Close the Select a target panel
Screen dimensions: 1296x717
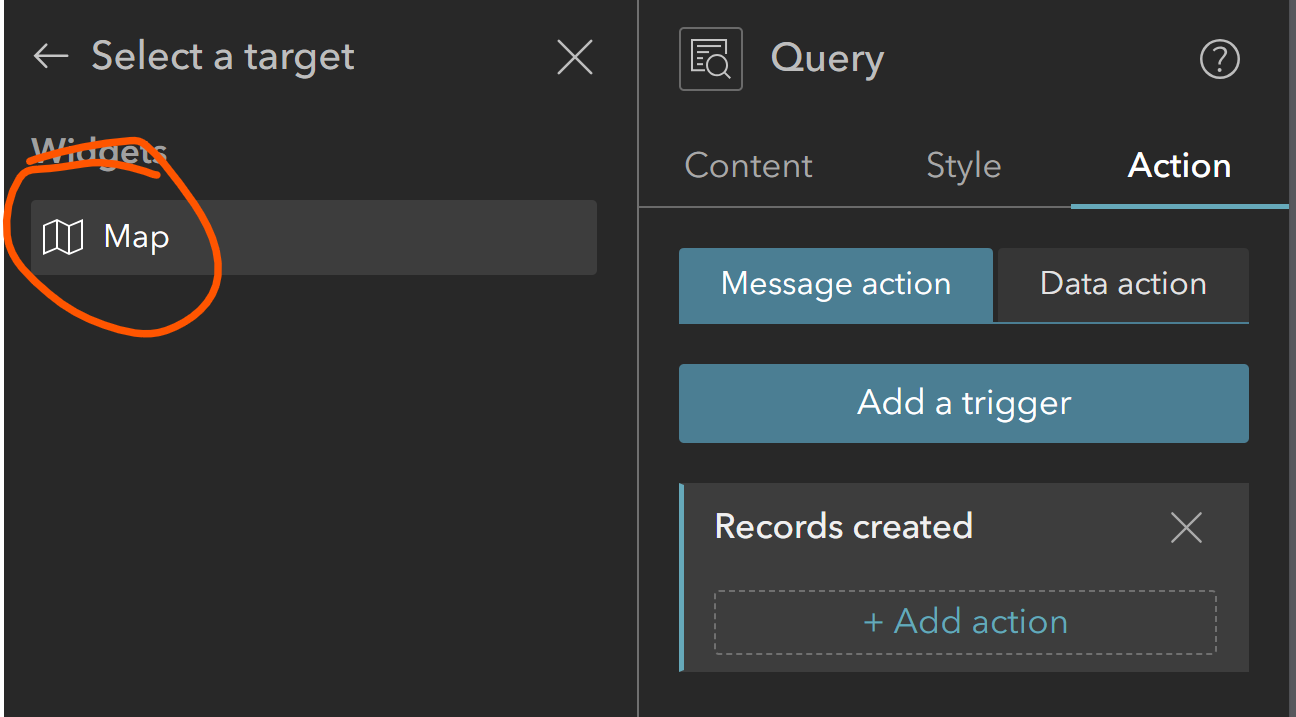click(575, 58)
